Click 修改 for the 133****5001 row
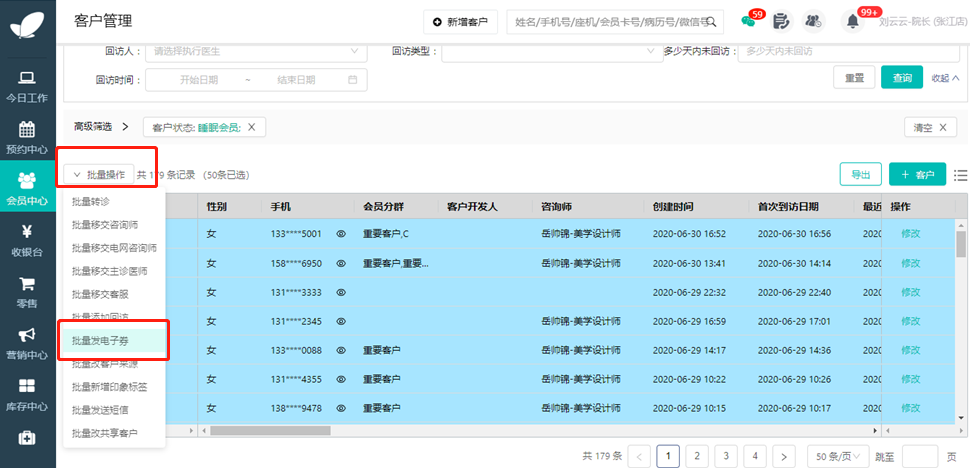The image size is (970, 468). 911,234
